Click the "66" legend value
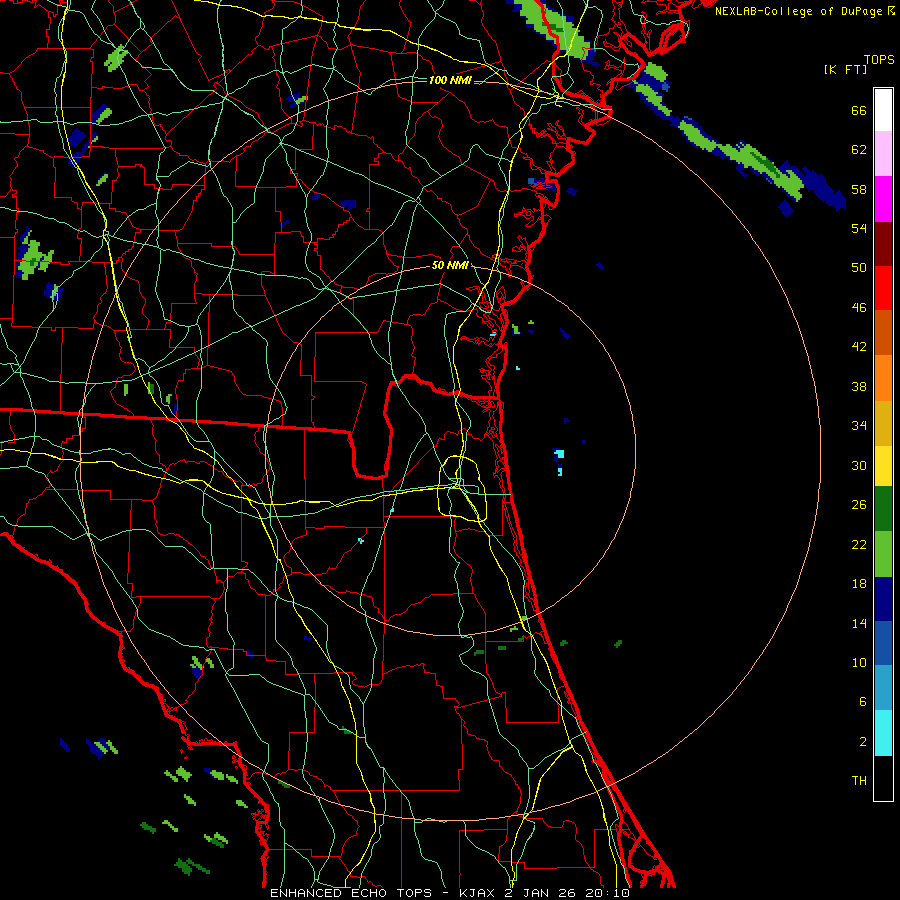 [x=859, y=111]
